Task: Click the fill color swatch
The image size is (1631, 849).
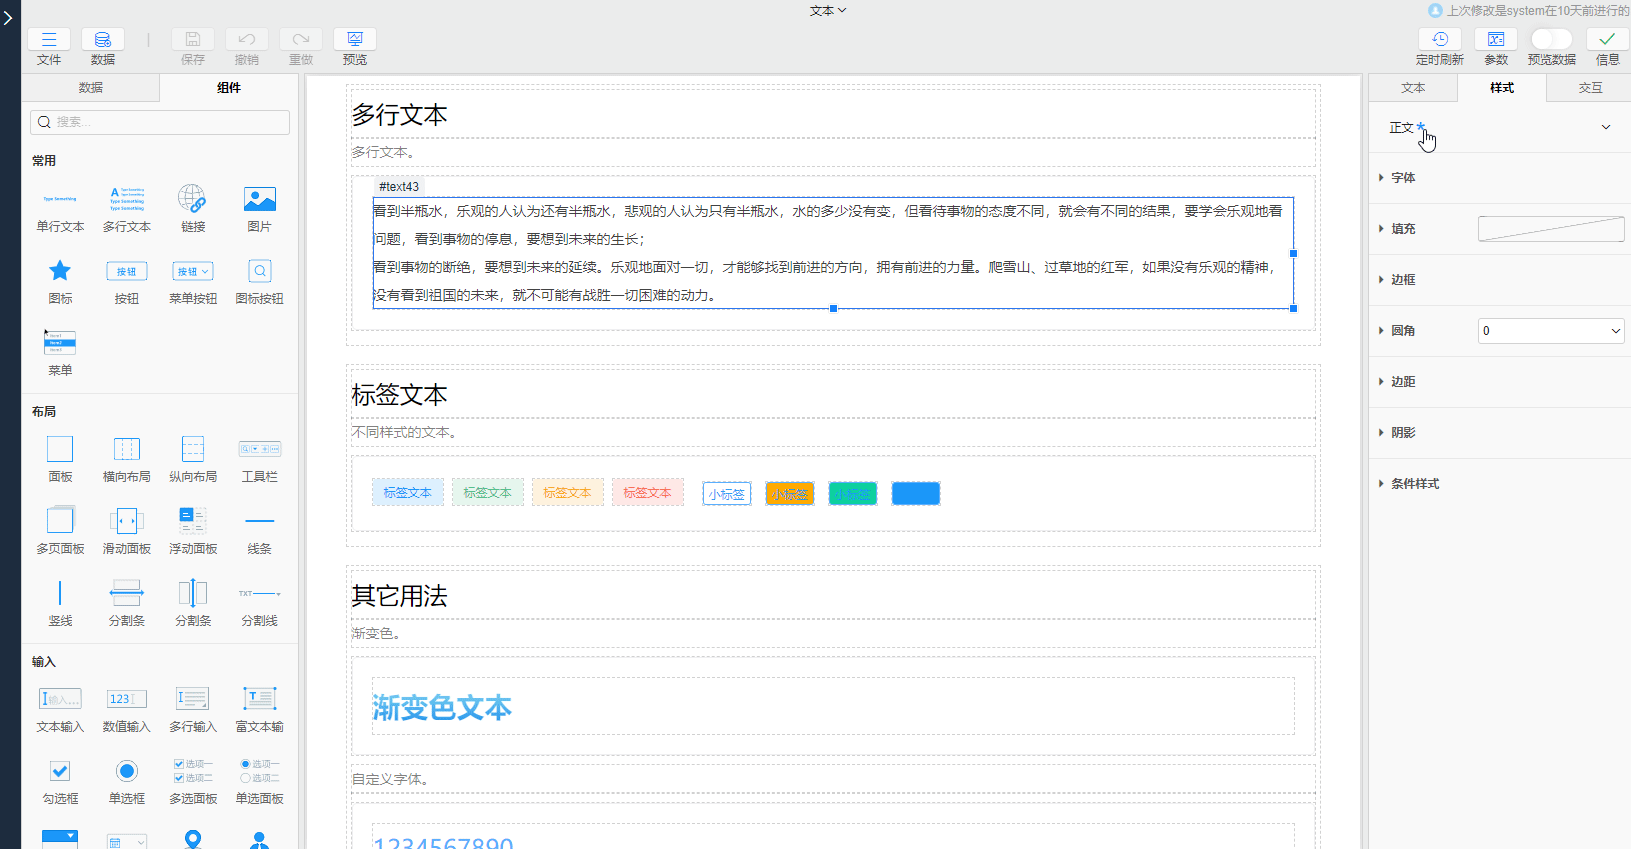Action: coord(1550,229)
